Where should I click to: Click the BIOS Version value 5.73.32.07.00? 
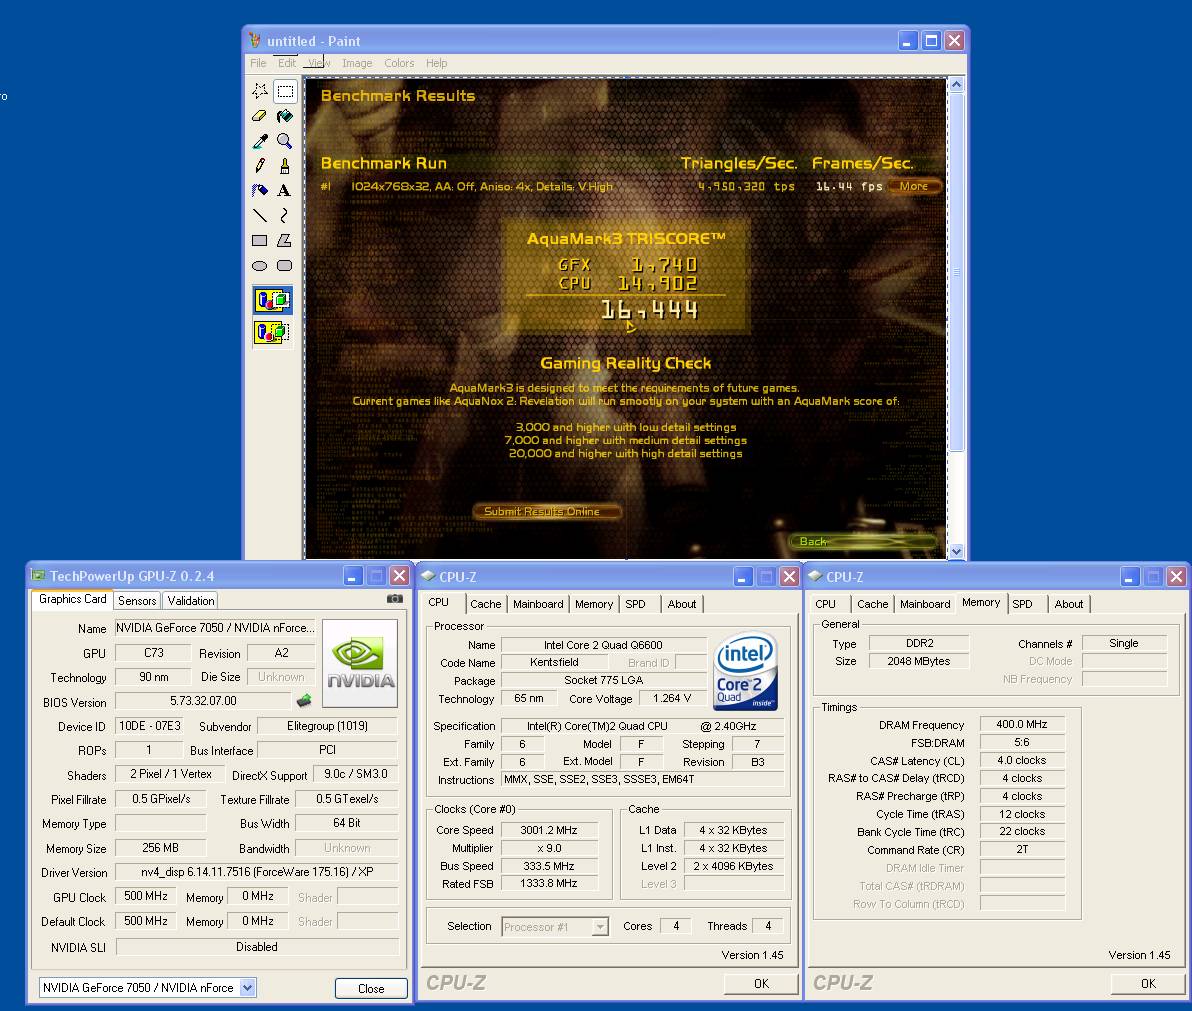point(203,701)
